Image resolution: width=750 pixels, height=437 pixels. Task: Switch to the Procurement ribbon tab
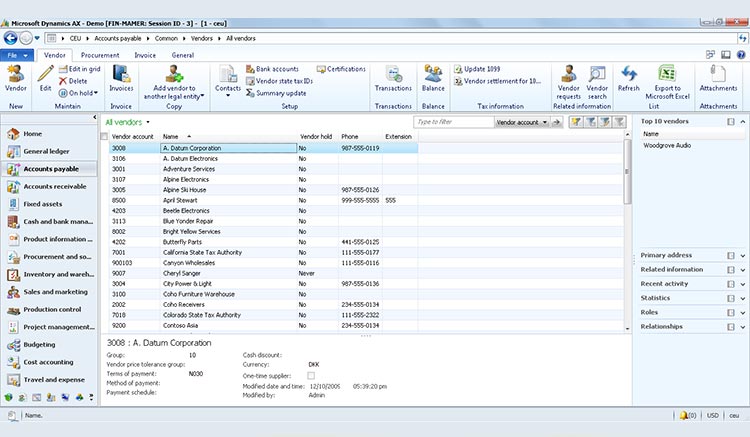(x=100, y=56)
